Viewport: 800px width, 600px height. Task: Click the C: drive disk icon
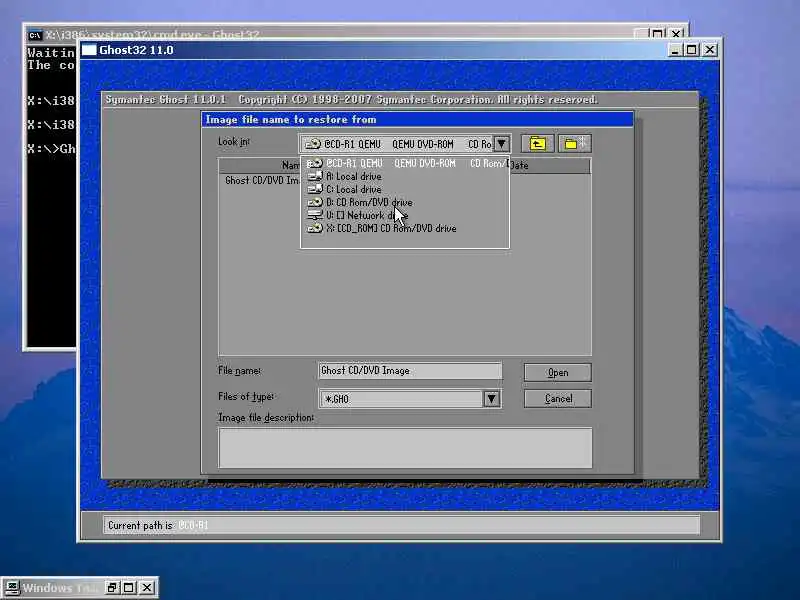tap(315, 189)
